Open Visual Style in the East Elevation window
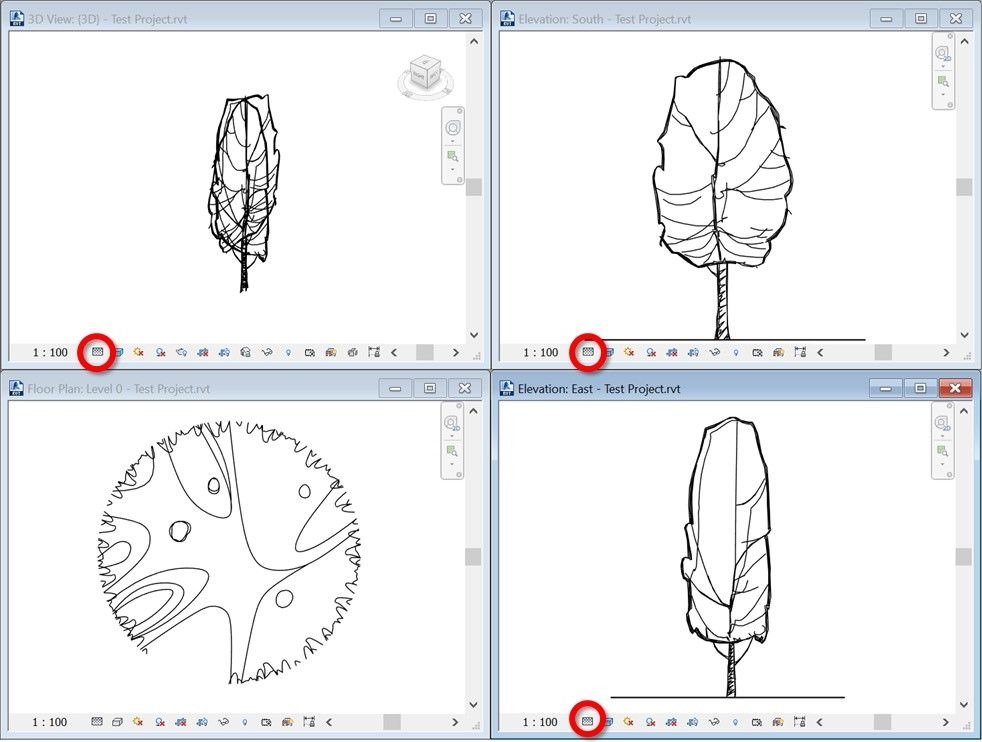This screenshot has height=742, width=982. [x=607, y=721]
